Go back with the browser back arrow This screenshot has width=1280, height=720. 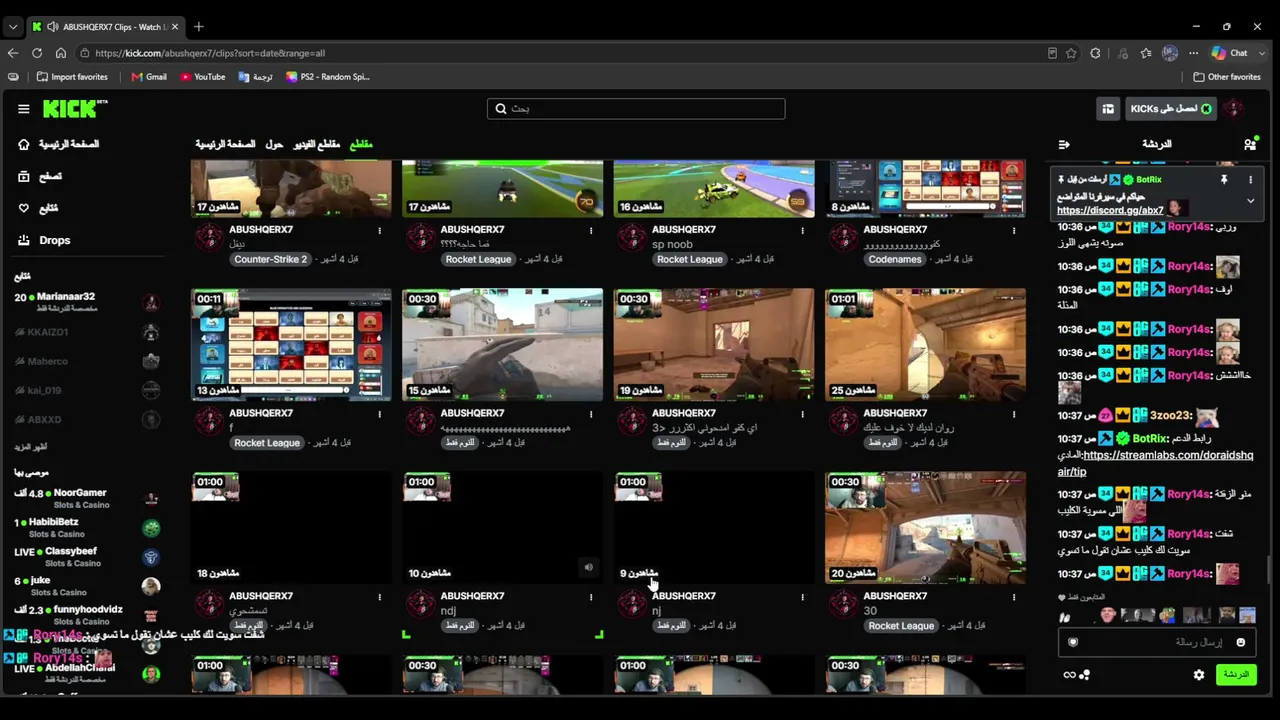[13, 53]
